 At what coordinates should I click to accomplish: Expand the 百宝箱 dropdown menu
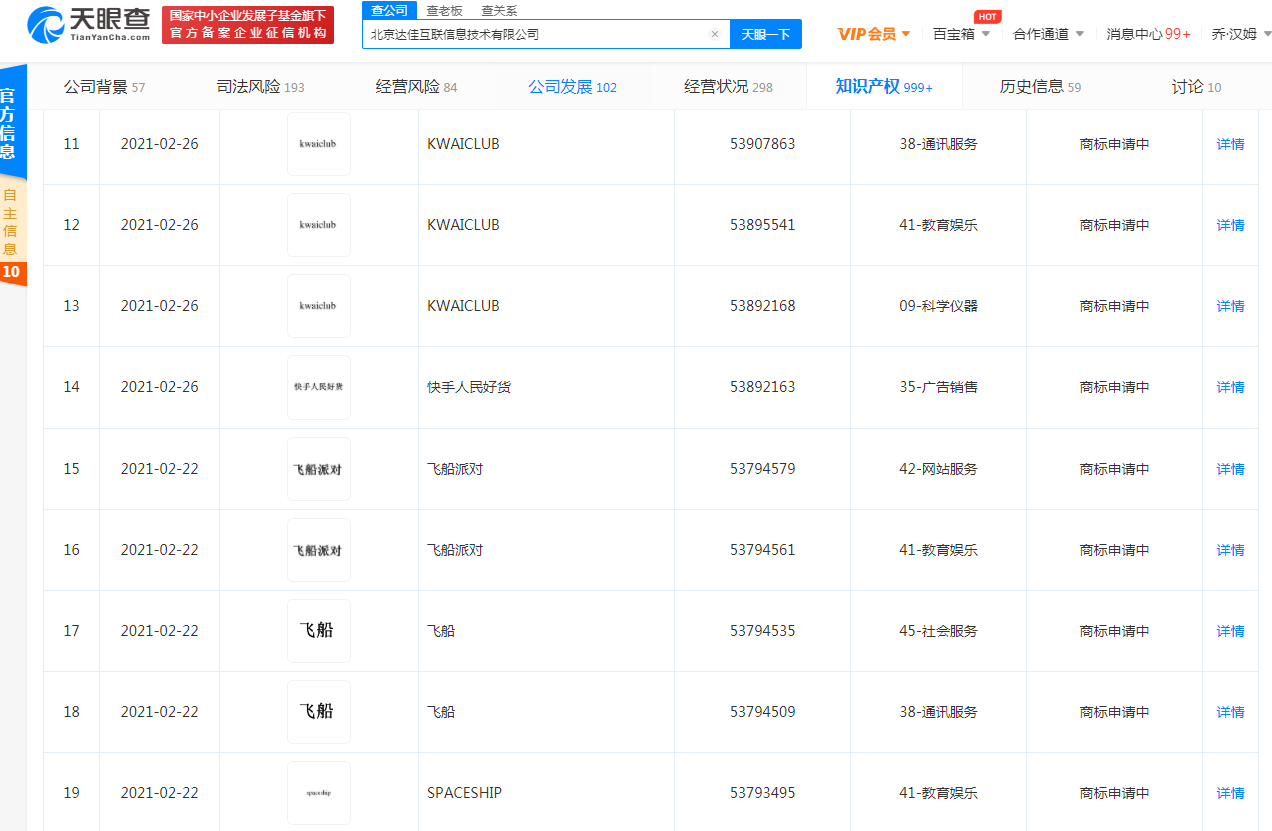(x=961, y=34)
